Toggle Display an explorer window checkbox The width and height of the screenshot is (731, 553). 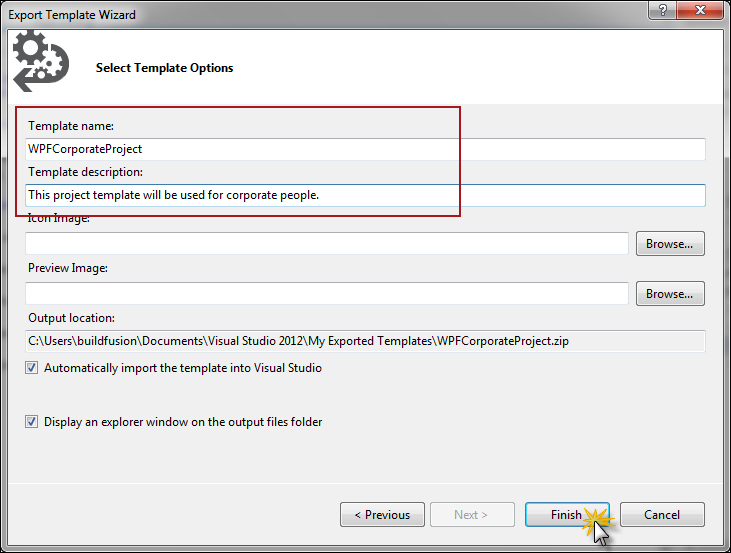(x=32, y=422)
